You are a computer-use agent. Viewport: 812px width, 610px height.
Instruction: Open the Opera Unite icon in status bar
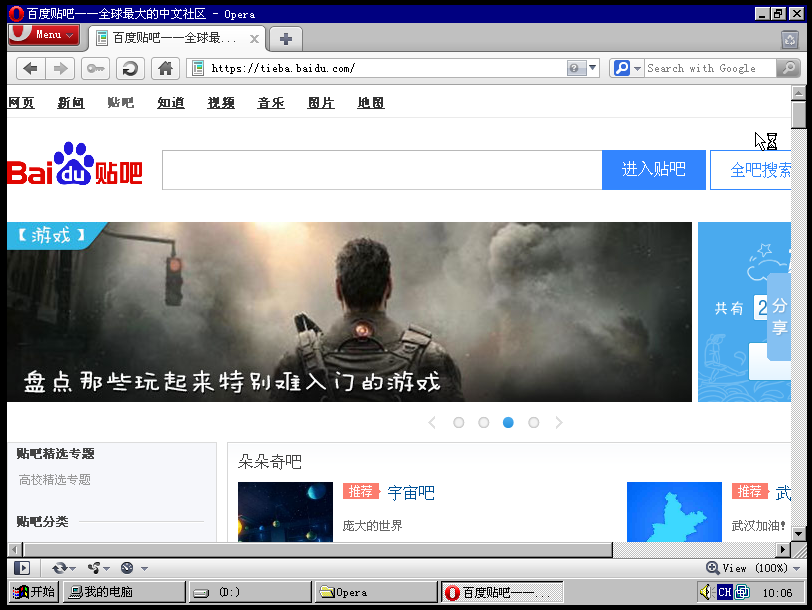[94, 568]
